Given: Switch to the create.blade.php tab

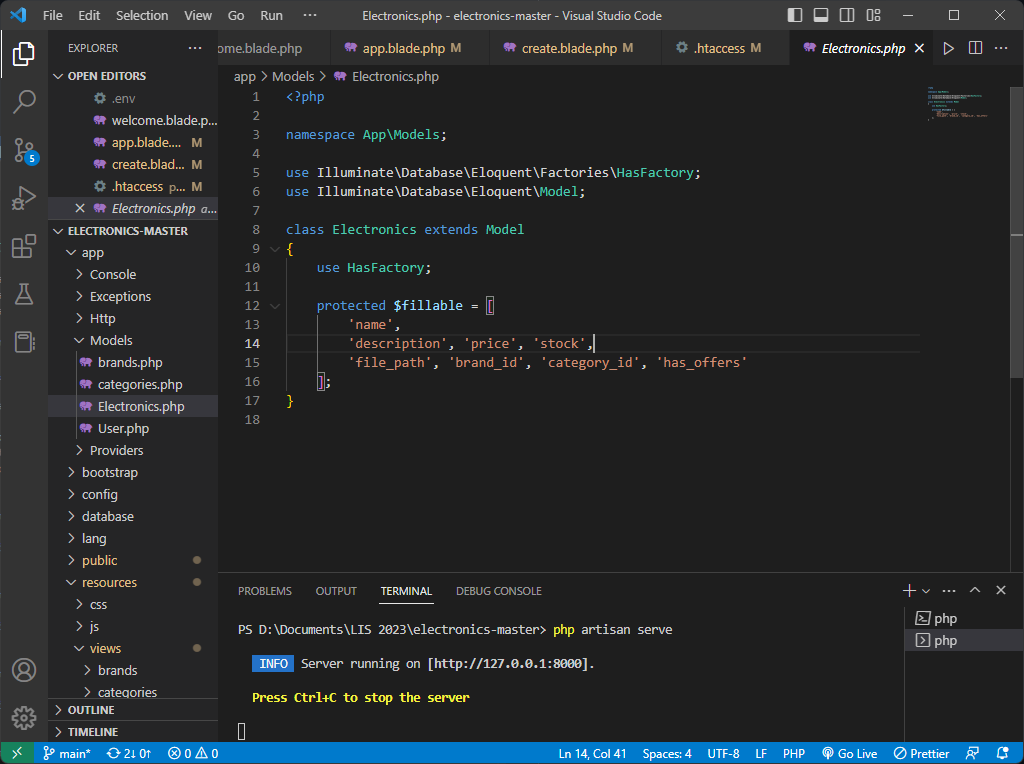Looking at the screenshot, I should 568,48.
